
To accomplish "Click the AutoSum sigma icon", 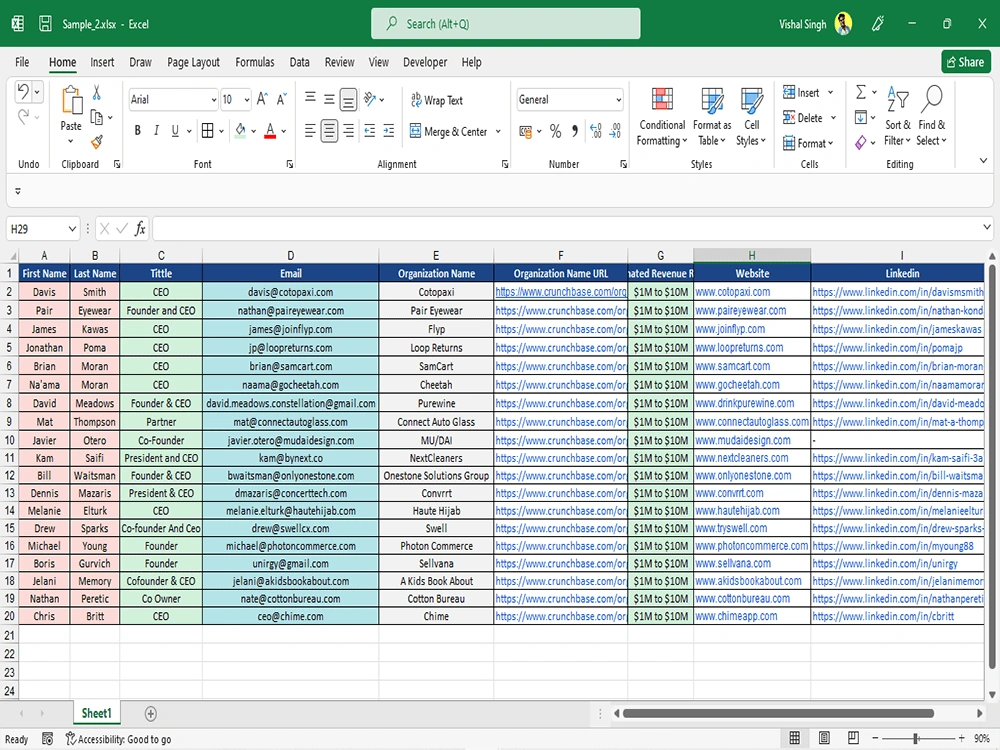I will [x=860, y=92].
